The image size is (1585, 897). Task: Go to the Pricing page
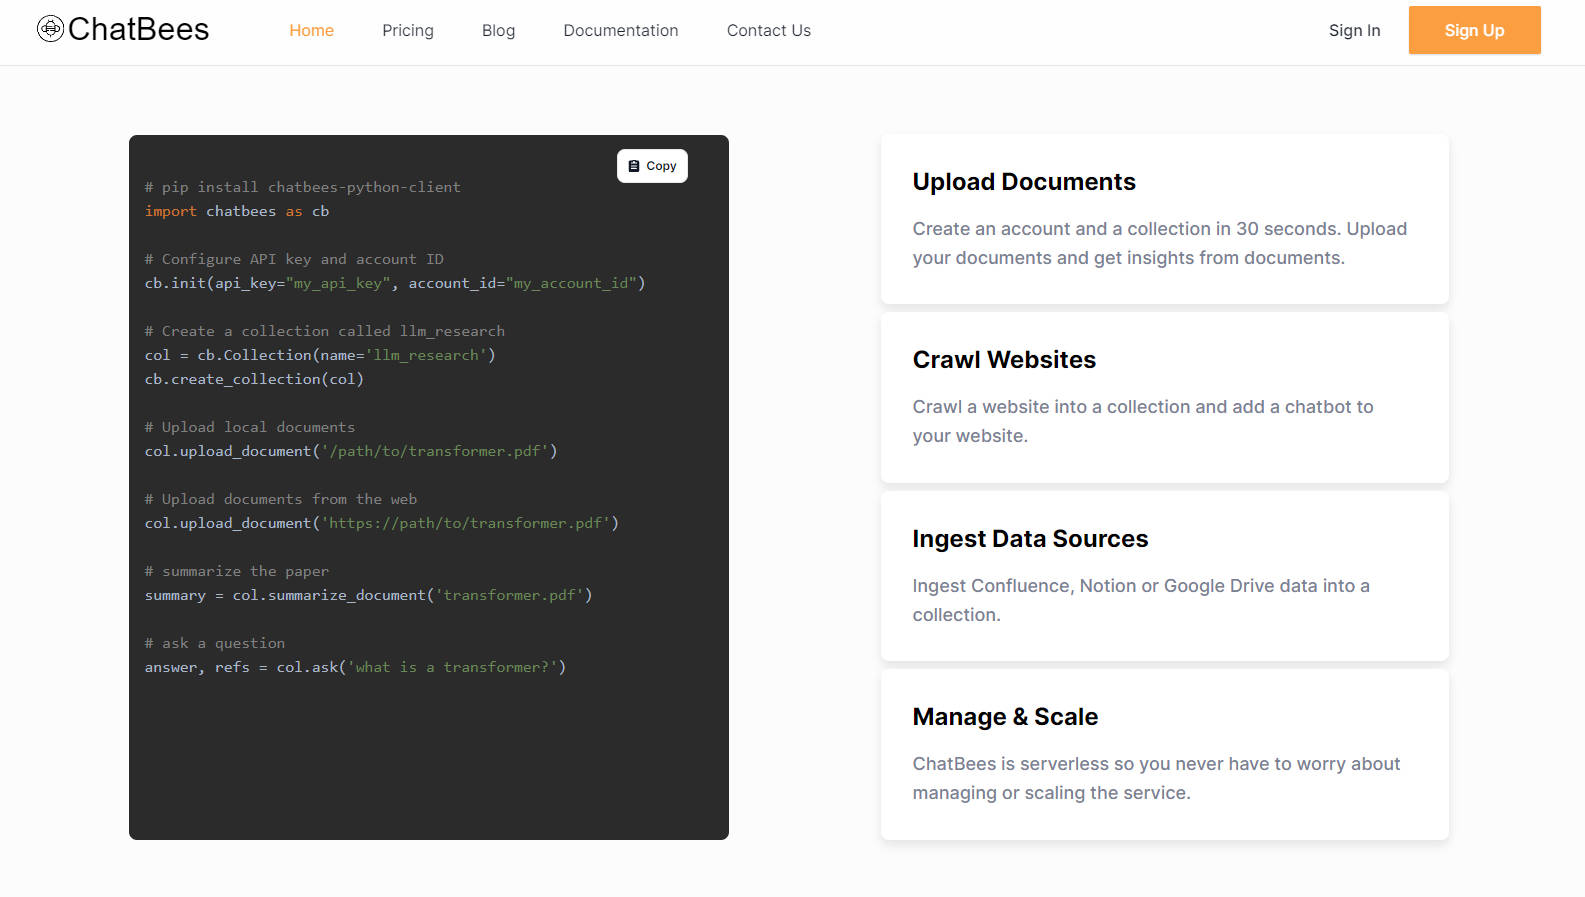coord(408,31)
